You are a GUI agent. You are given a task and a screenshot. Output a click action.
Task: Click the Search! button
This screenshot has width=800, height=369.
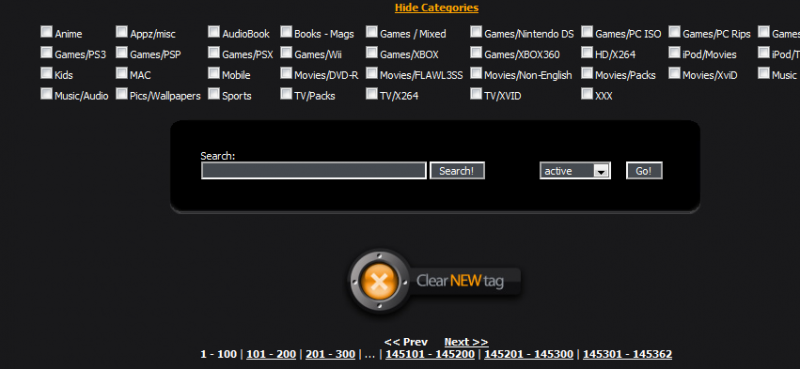pos(457,170)
